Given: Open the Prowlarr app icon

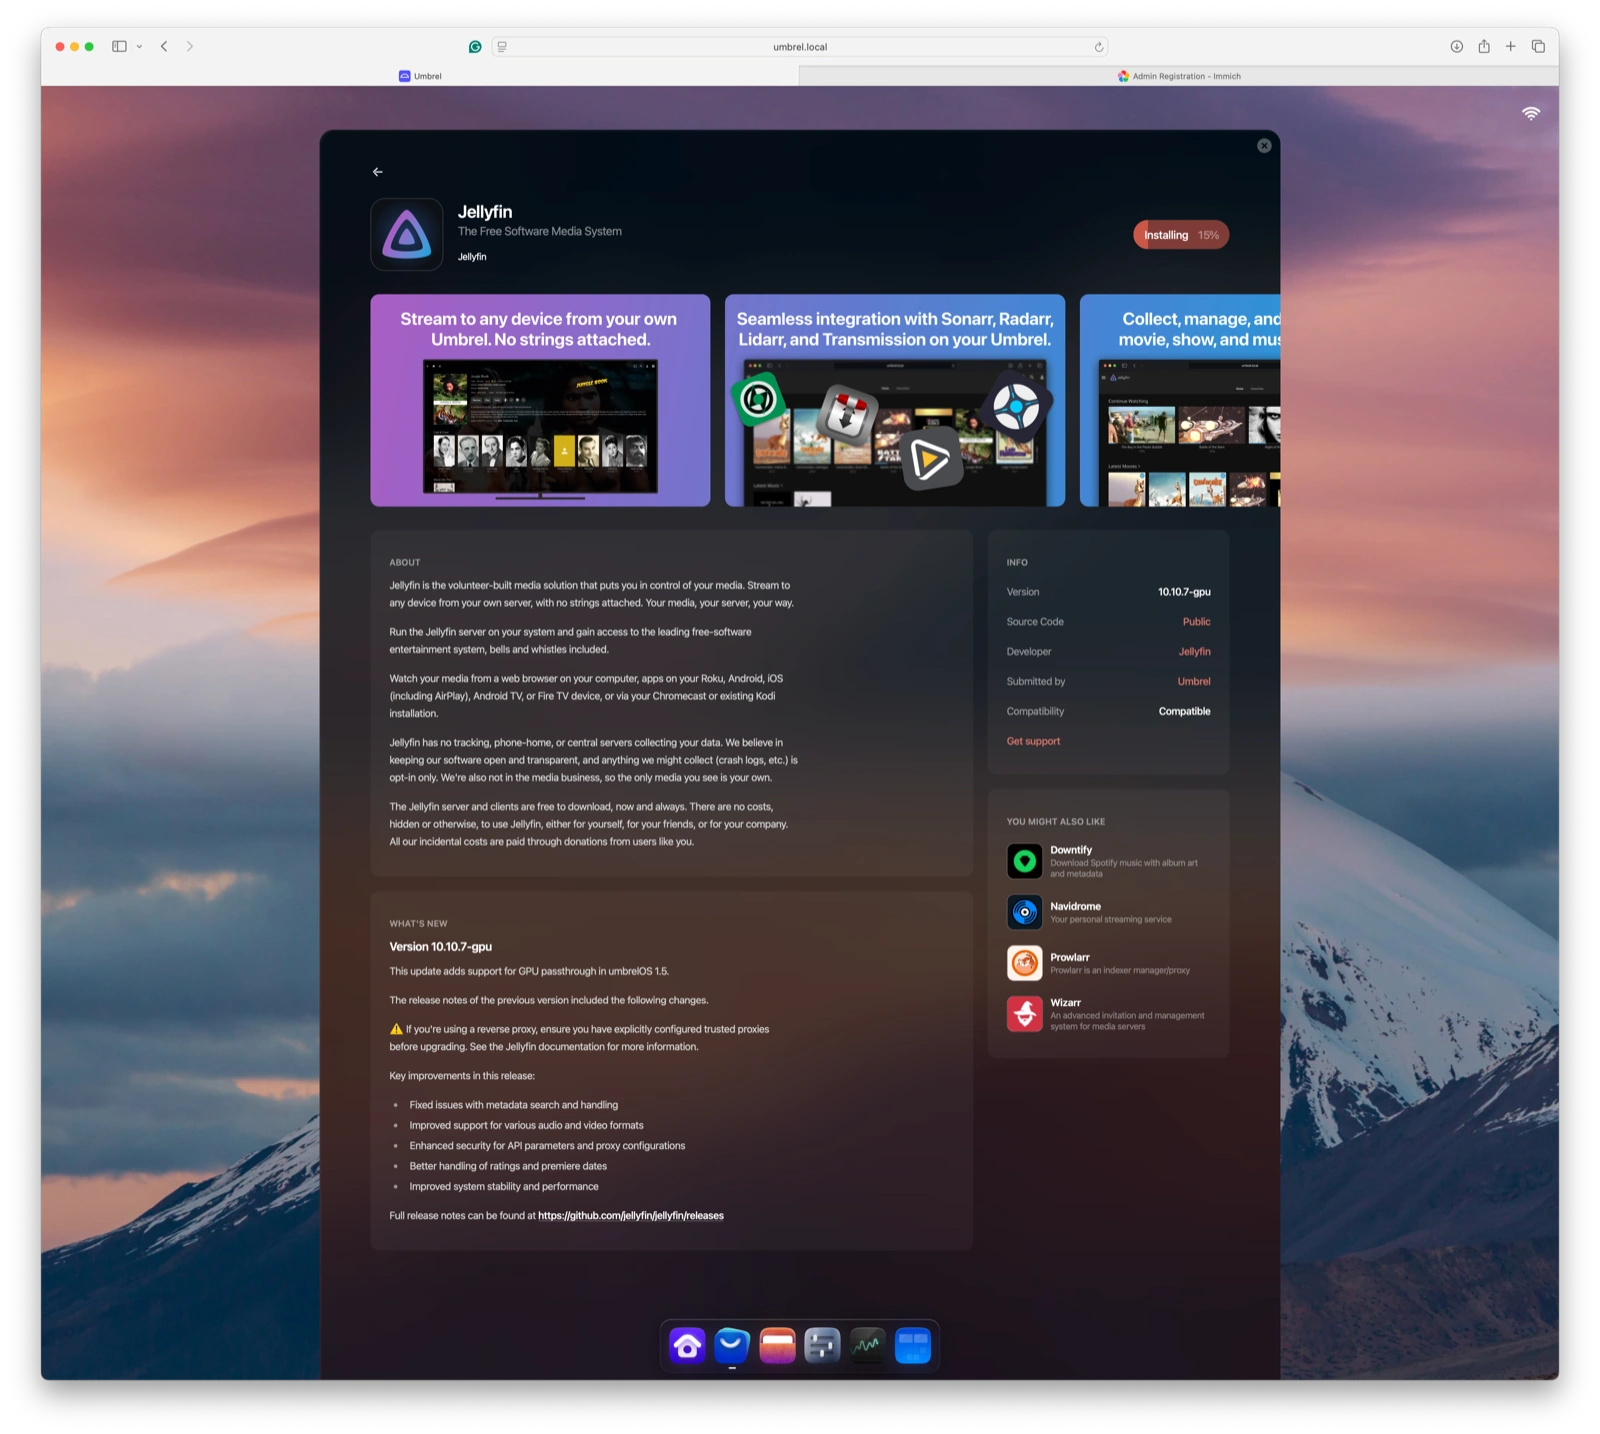Looking at the screenshot, I should [x=1024, y=963].
